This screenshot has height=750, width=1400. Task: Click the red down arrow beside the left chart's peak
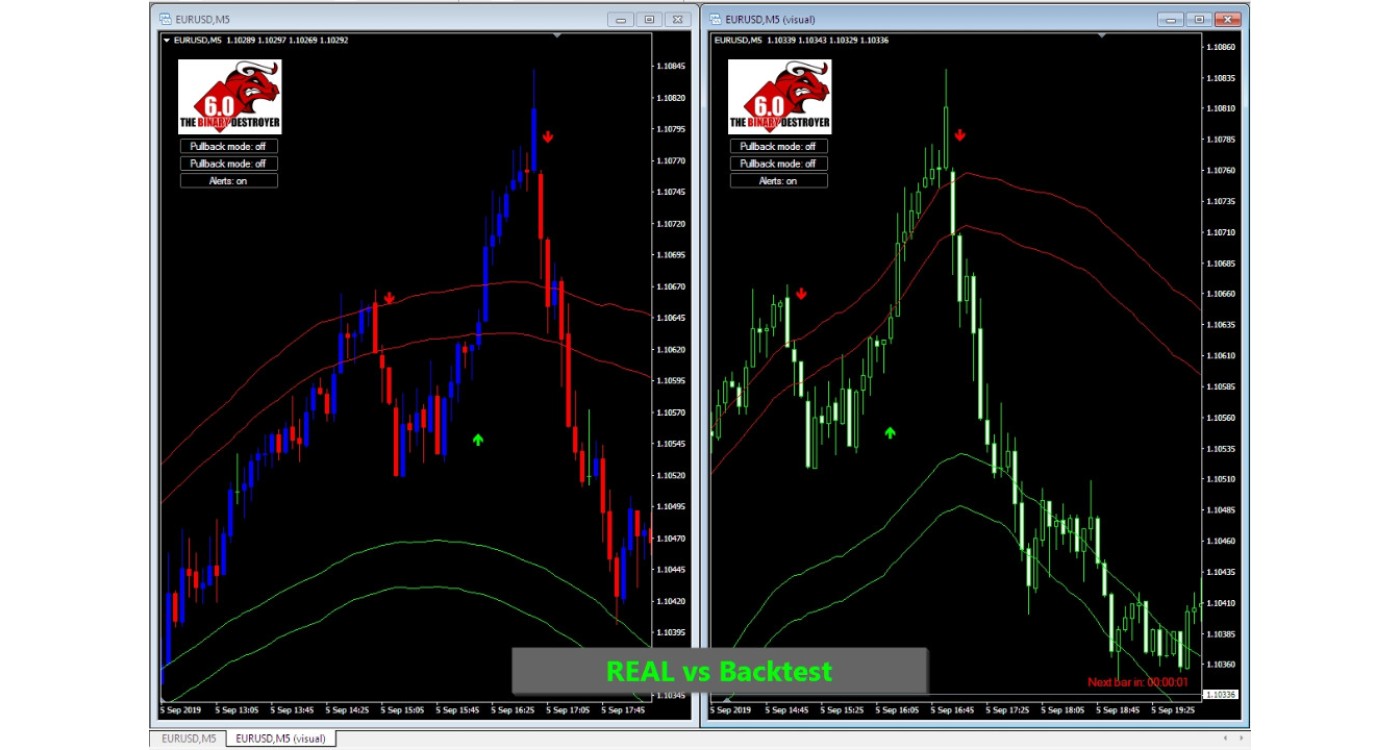point(548,136)
